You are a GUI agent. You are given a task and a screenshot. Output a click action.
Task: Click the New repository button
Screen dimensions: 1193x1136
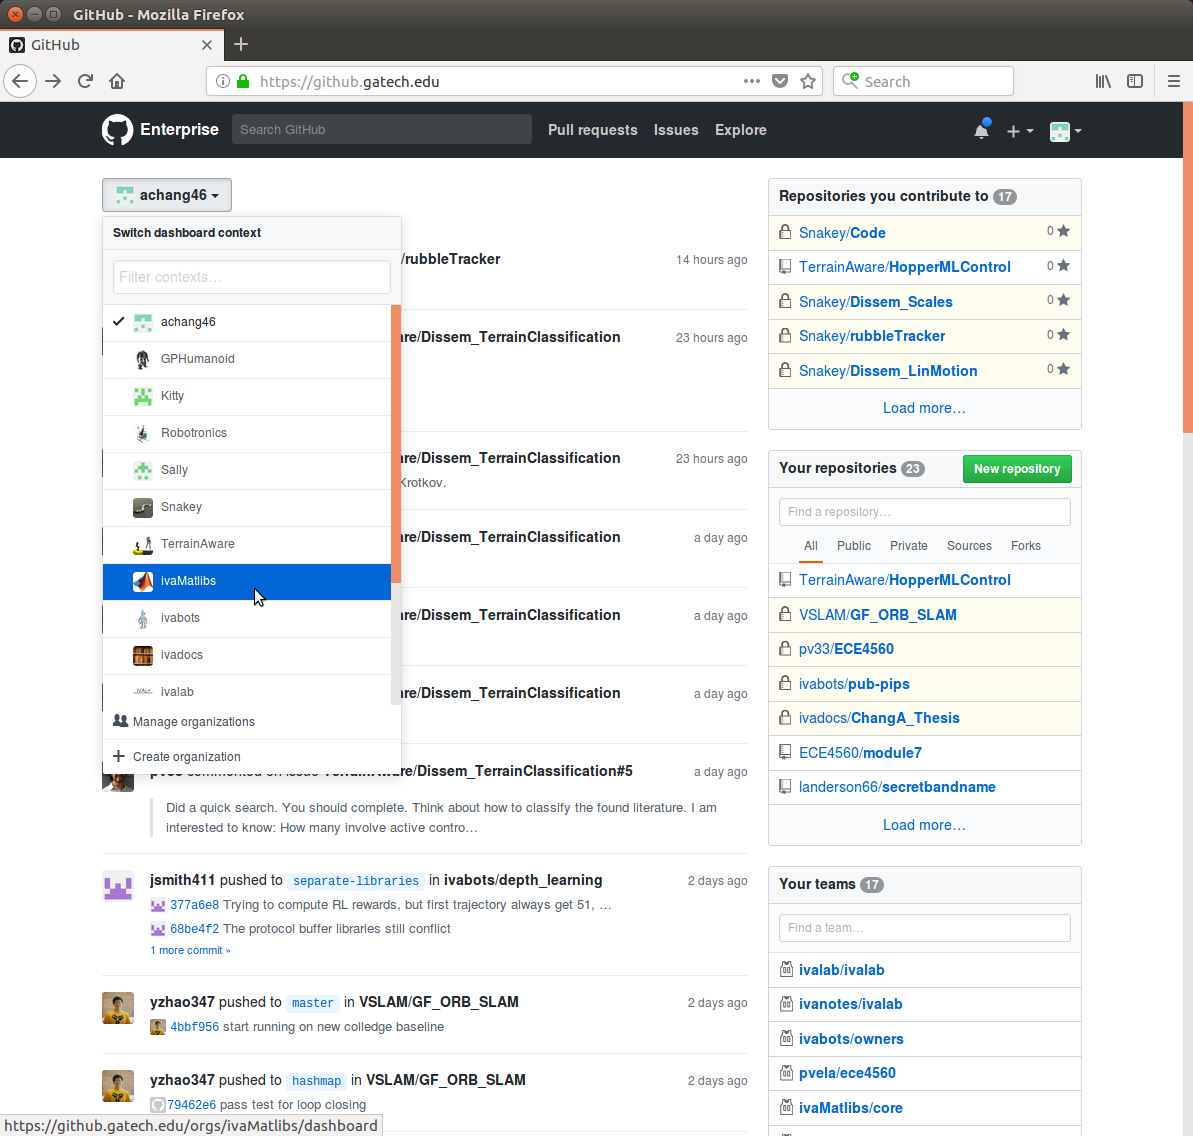click(x=1016, y=469)
